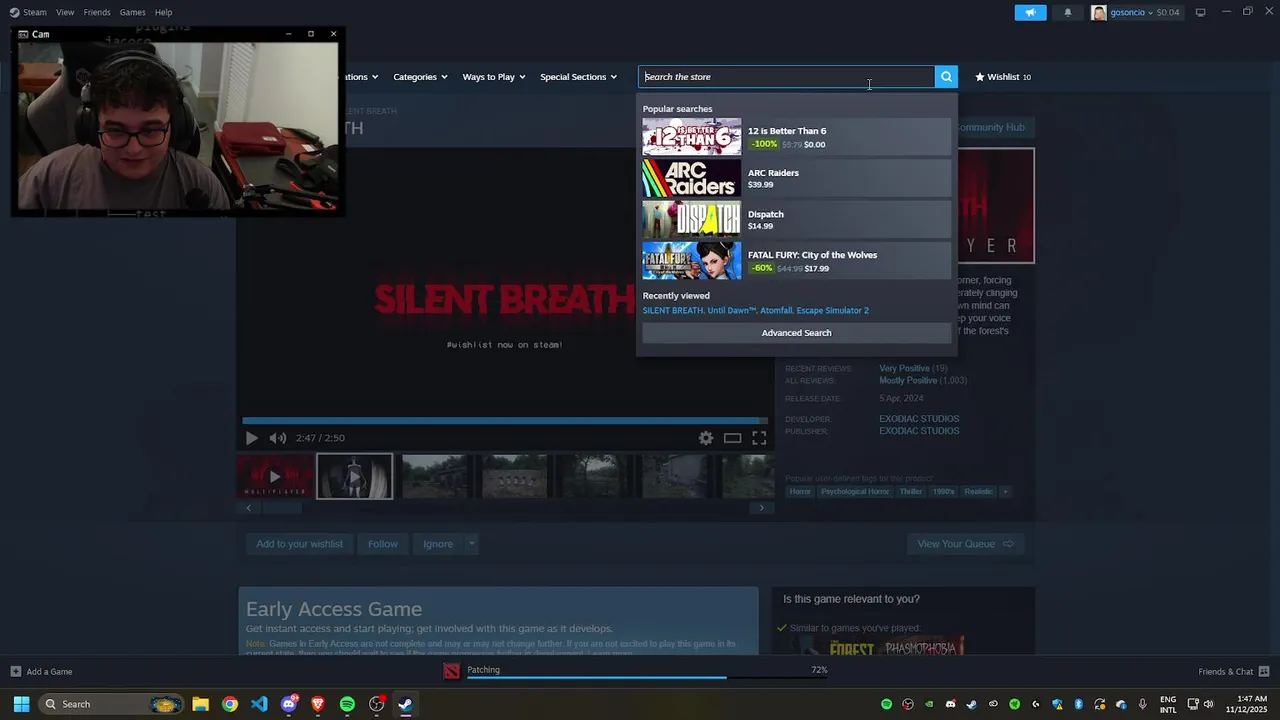Click the Follow button
Viewport: 1280px width, 720px height.
(382, 544)
